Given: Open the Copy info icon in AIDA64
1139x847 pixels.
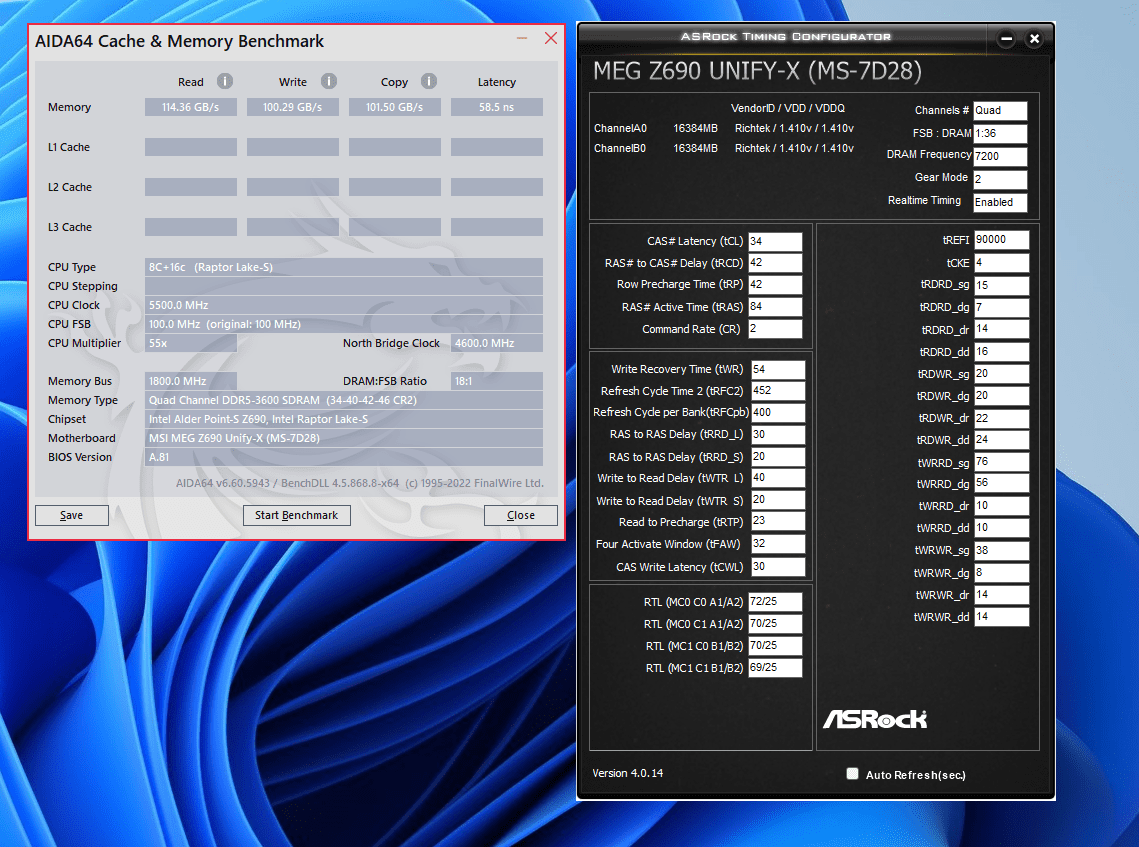Looking at the screenshot, I should [429, 81].
